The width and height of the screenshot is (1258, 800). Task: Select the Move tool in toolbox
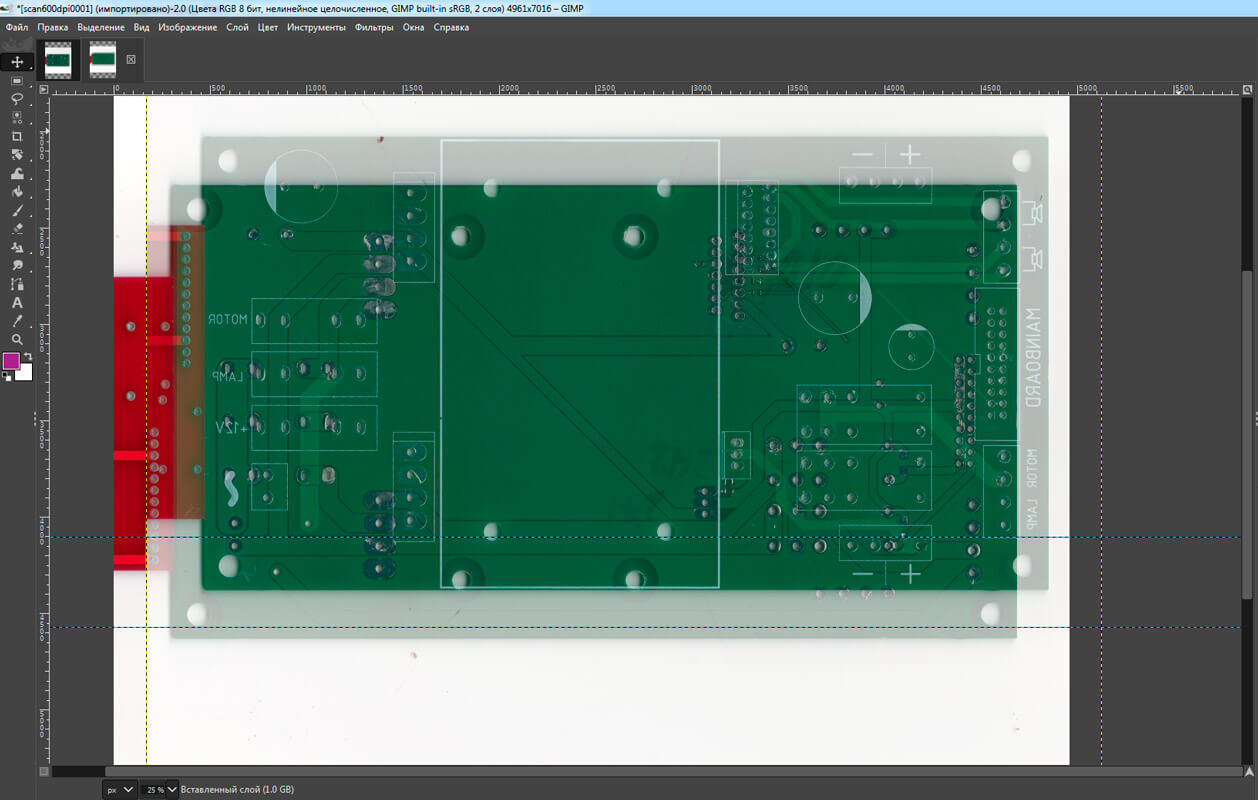[17, 62]
